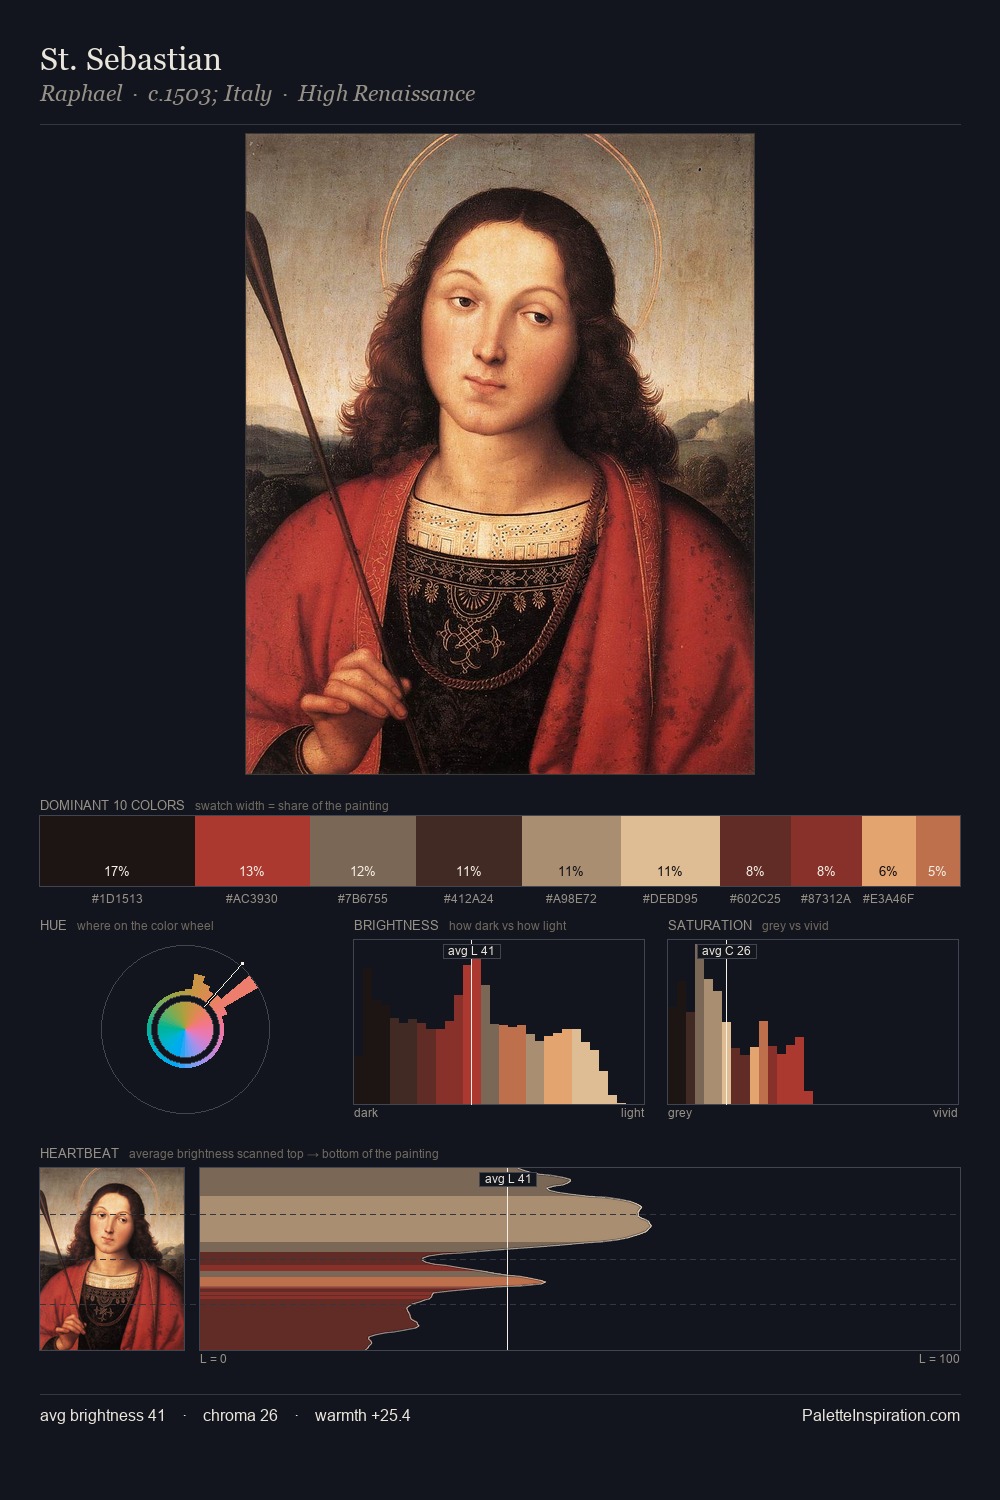Click the 'average brightness scanned top → bottom' caption

pos(283,1154)
